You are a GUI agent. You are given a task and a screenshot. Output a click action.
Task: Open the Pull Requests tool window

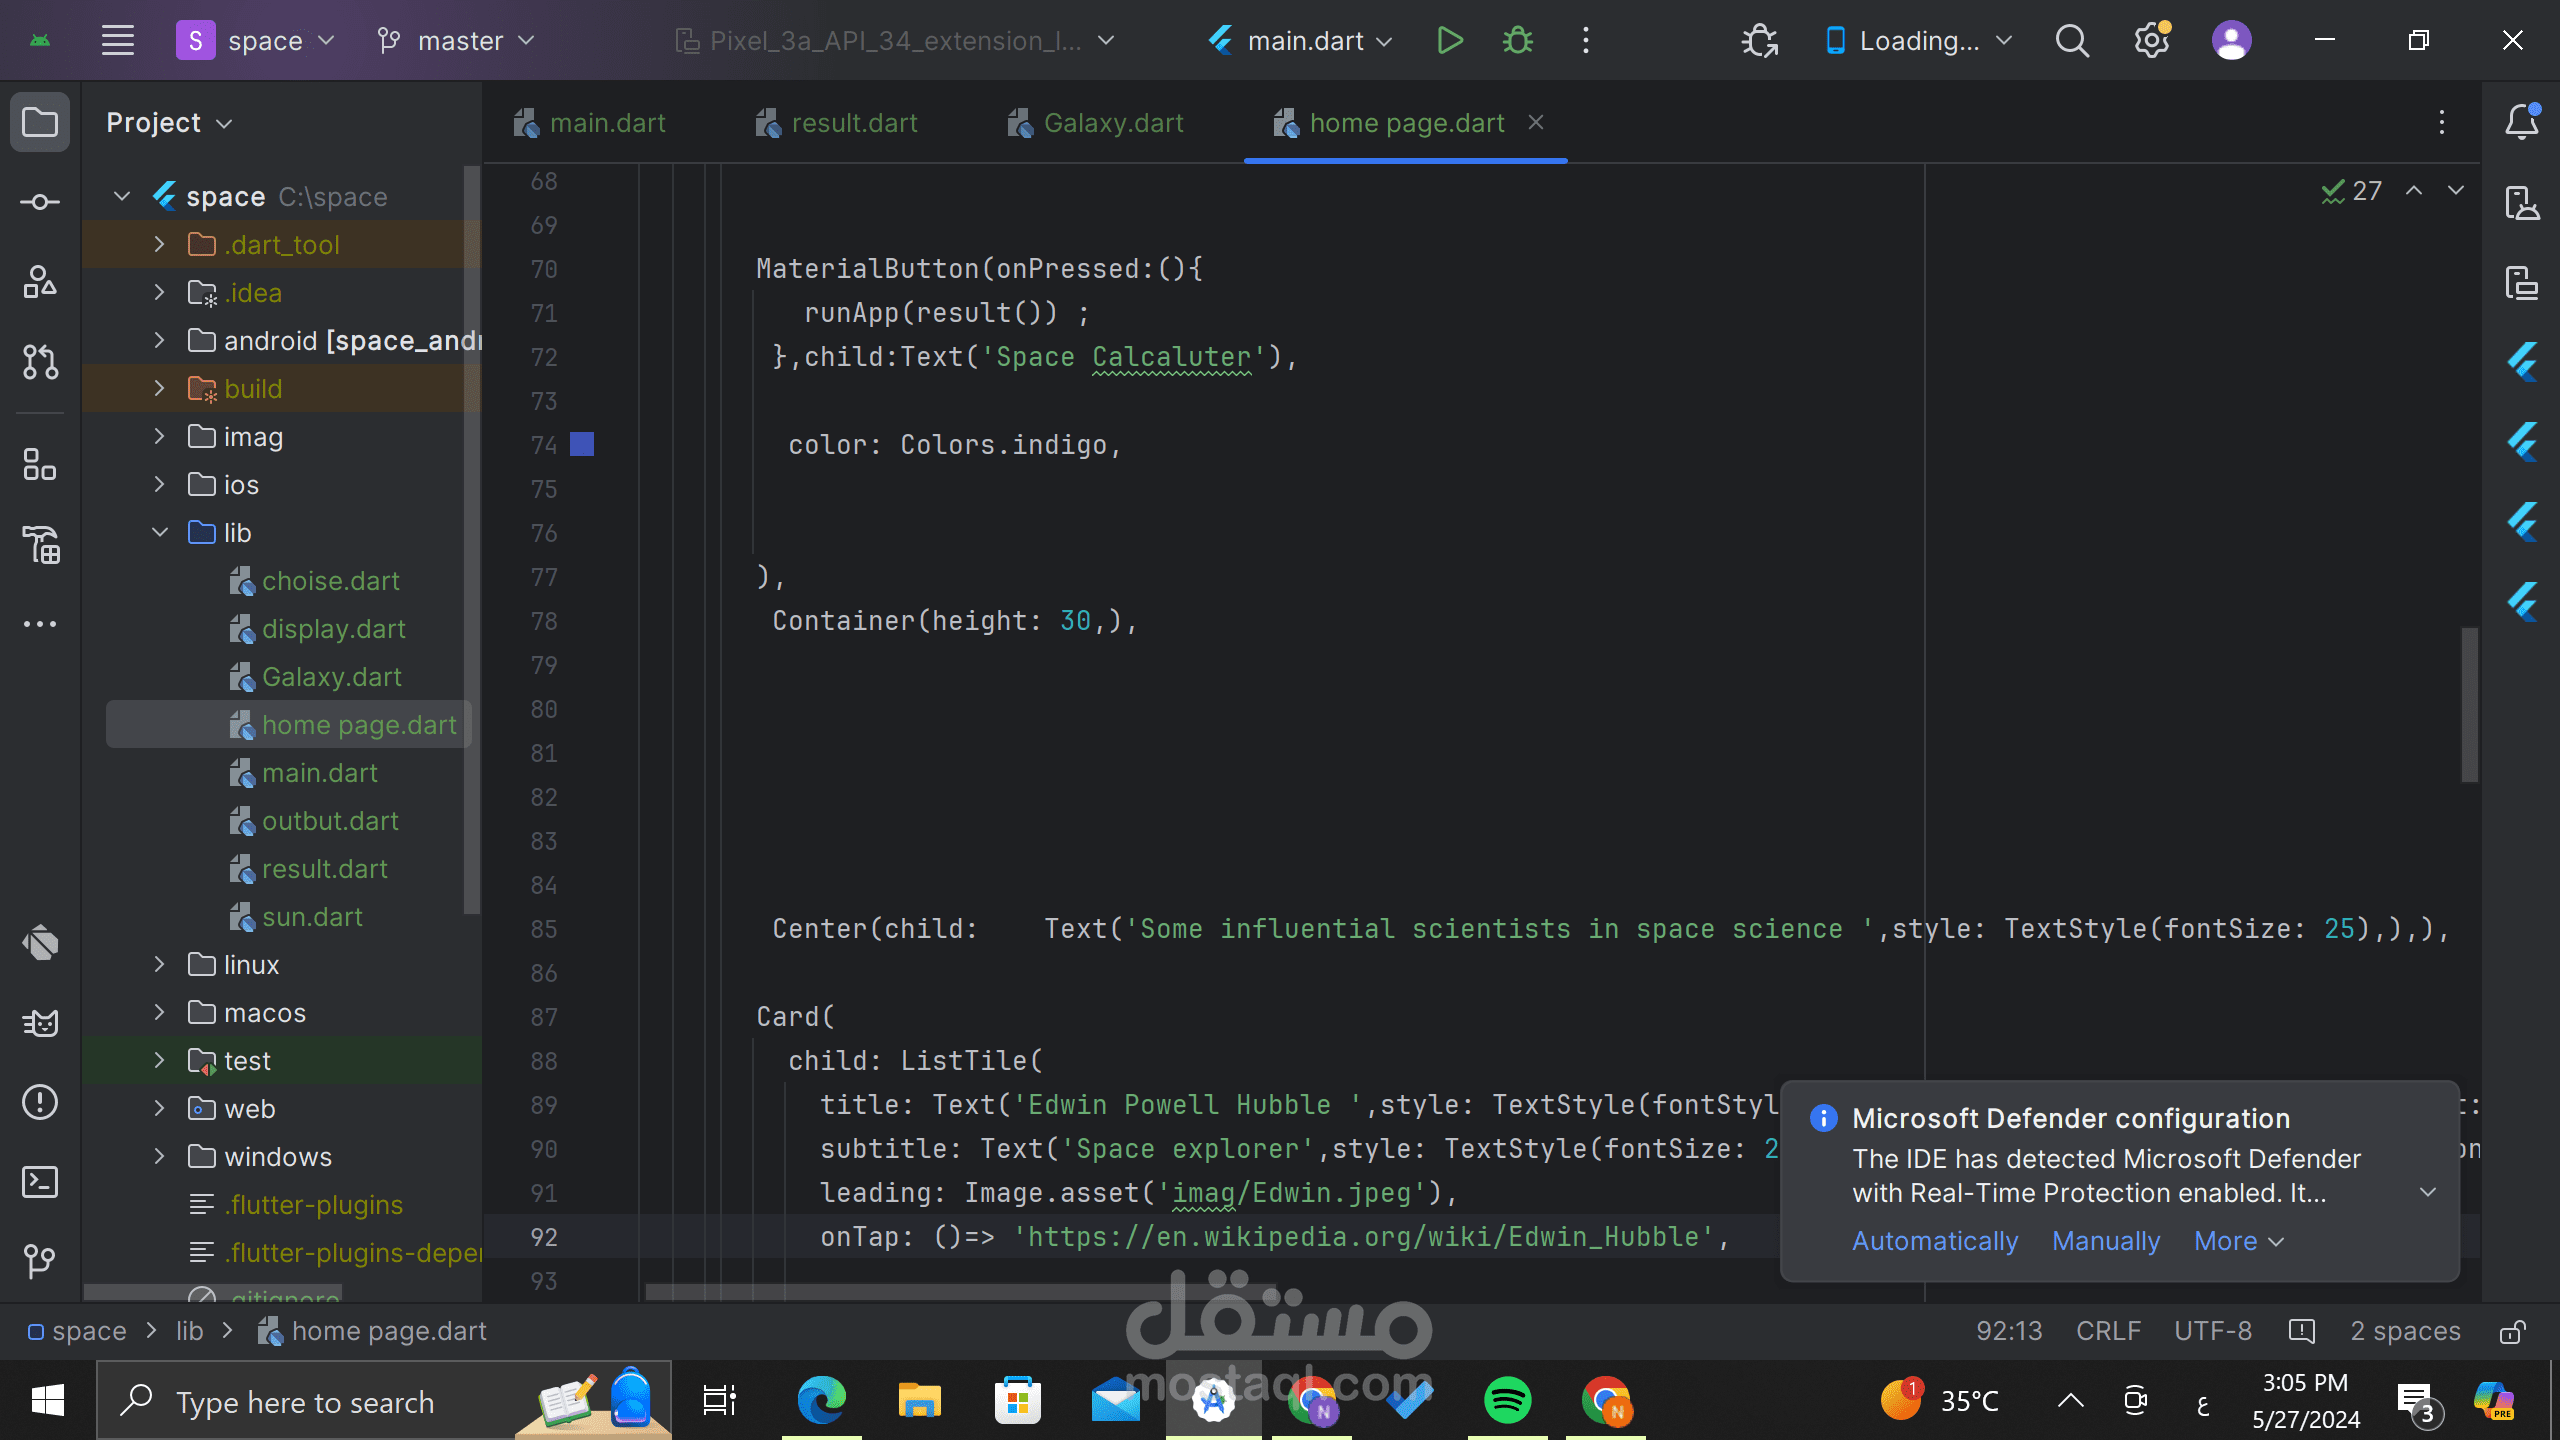coord(40,362)
